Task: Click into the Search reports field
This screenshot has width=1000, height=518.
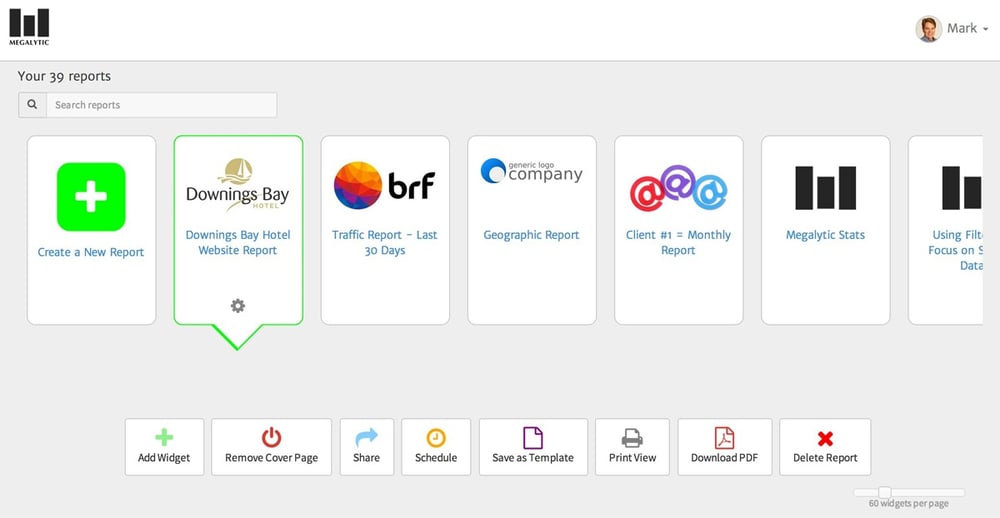Action: coord(161,105)
